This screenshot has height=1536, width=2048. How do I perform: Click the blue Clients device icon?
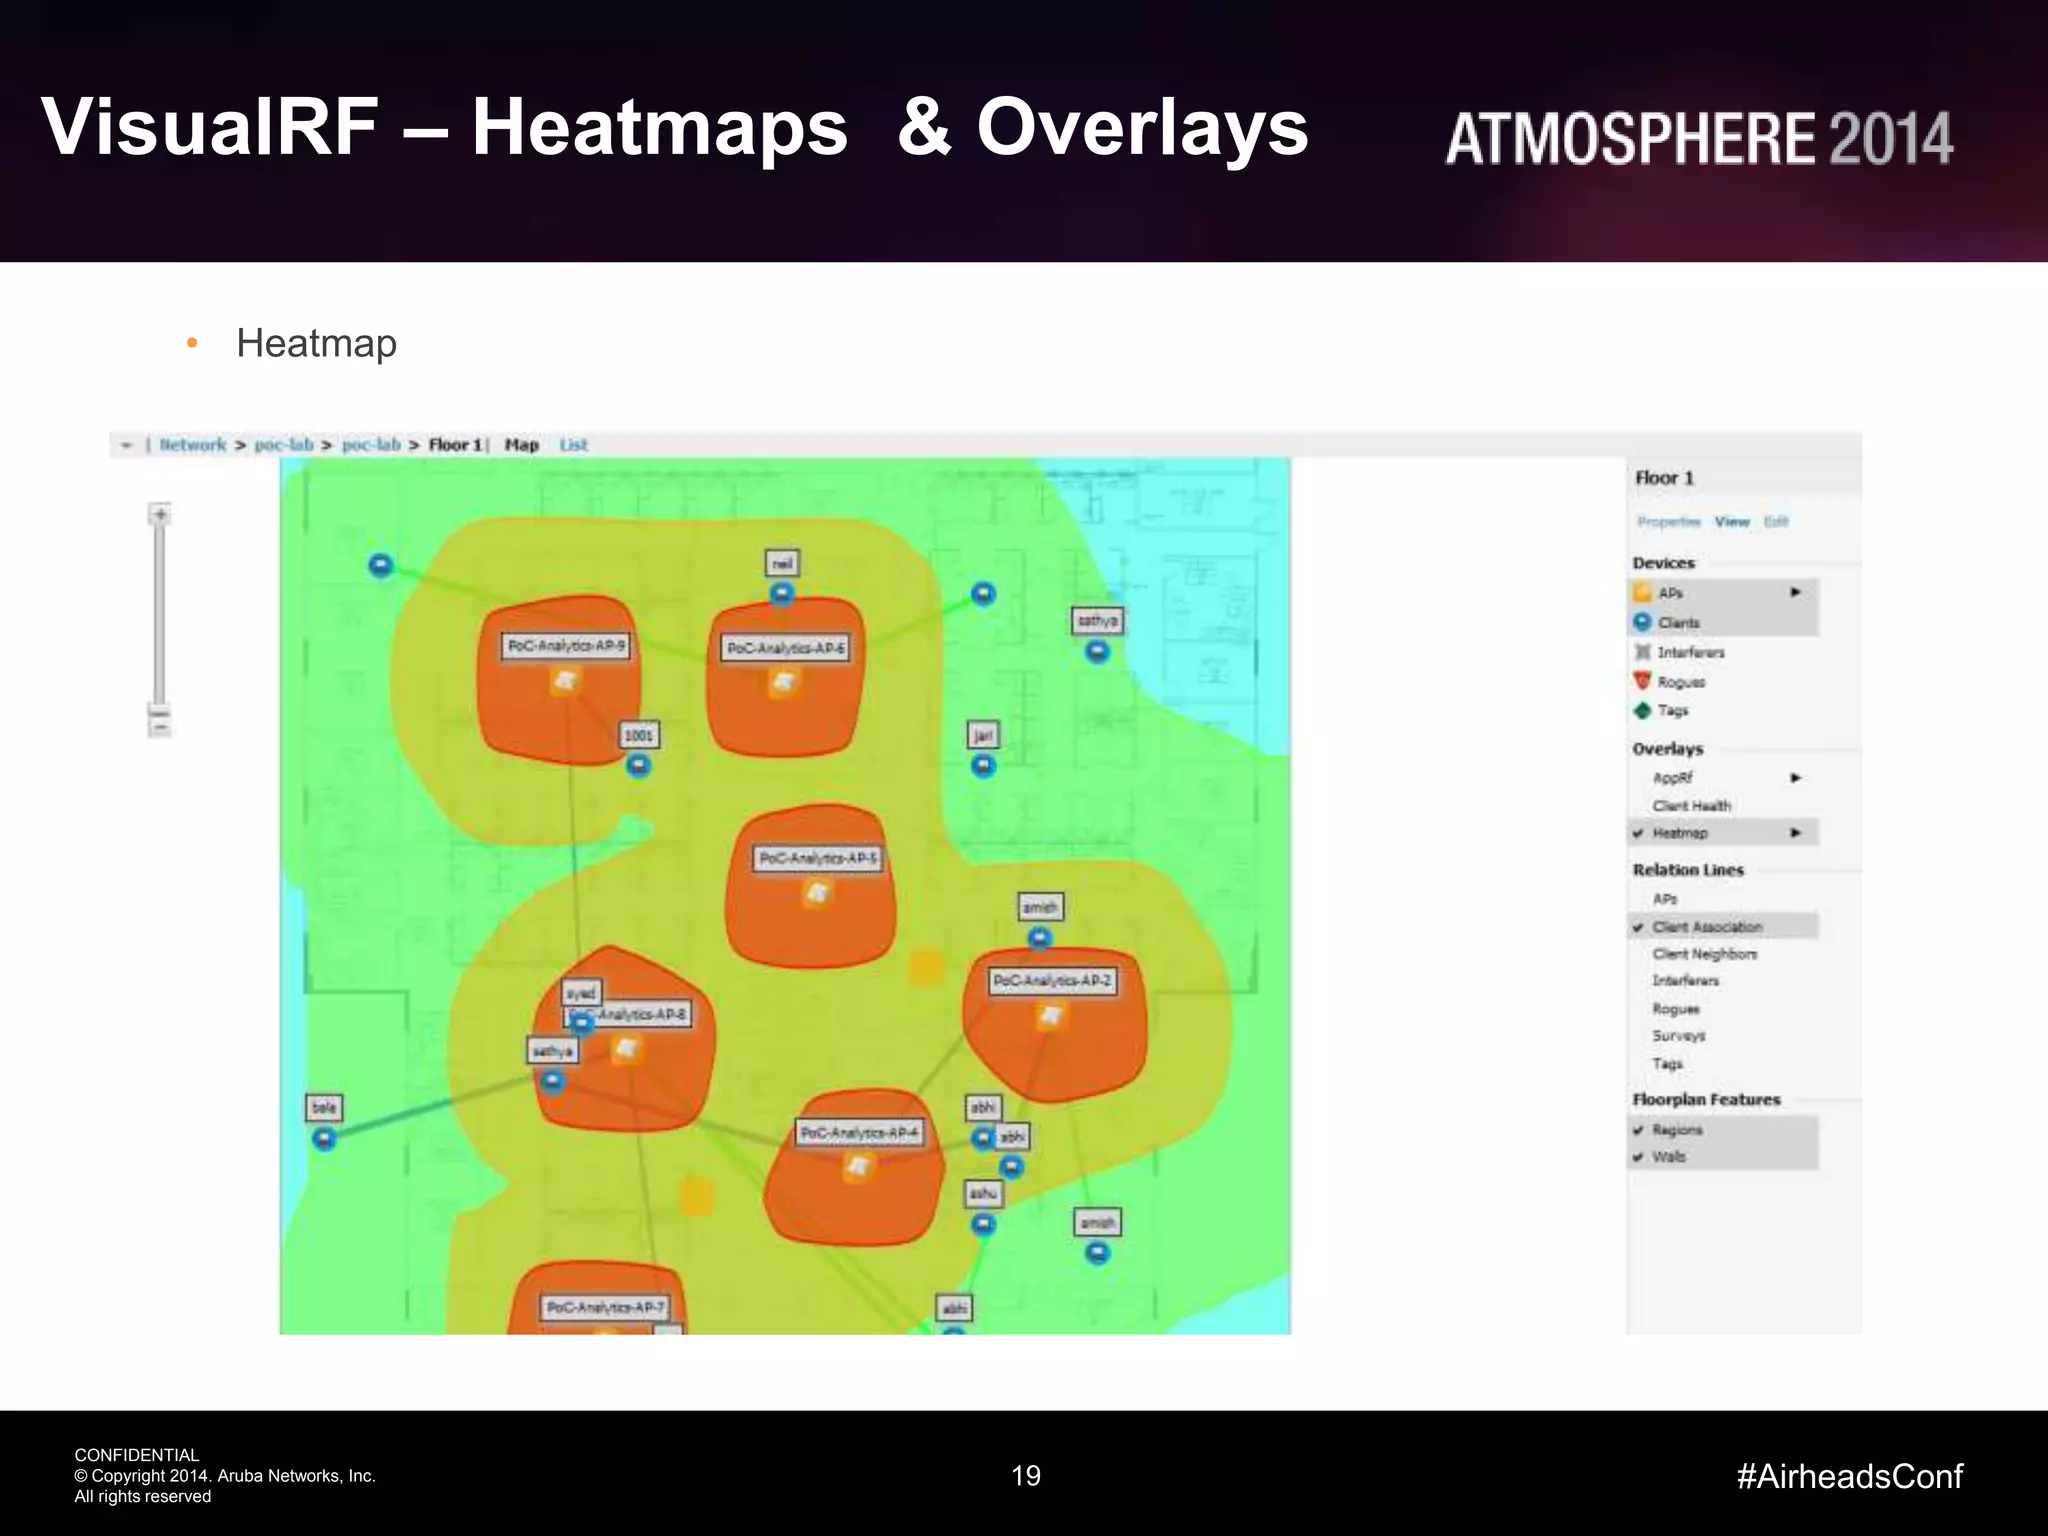[1642, 622]
